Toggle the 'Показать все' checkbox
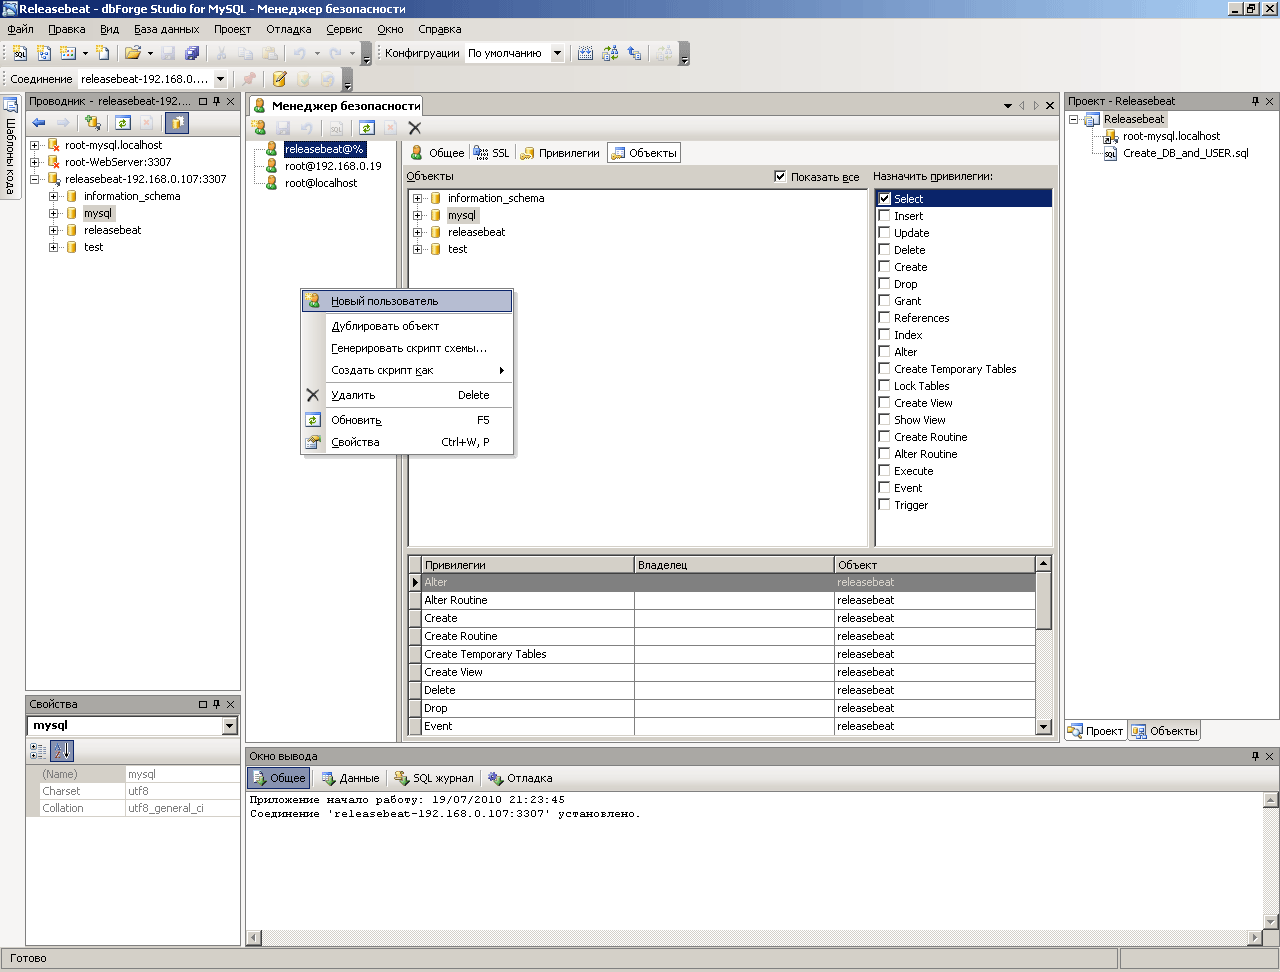Screen dimensions: 1280x972 pyautogui.click(x=780, y=177)
